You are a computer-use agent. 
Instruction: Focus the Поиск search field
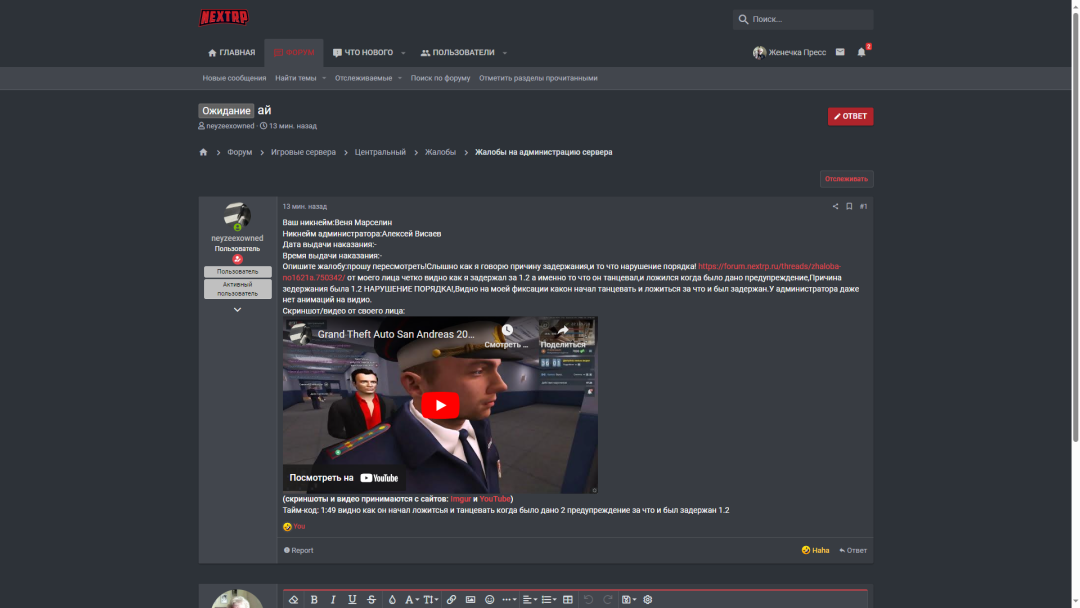point(803,19)
